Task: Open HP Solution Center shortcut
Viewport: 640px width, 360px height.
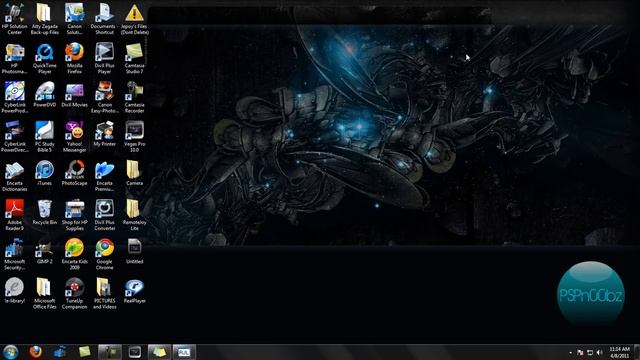Action: click(14, 19)
